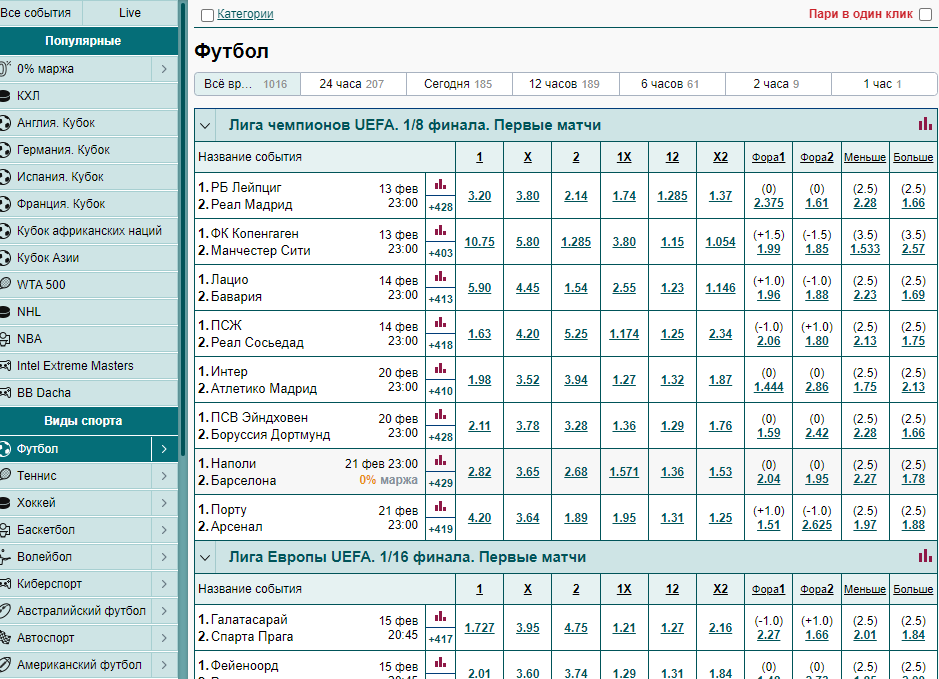
Task: Click volleyball icon next to Волейбол
Action: tap(5, 557)
